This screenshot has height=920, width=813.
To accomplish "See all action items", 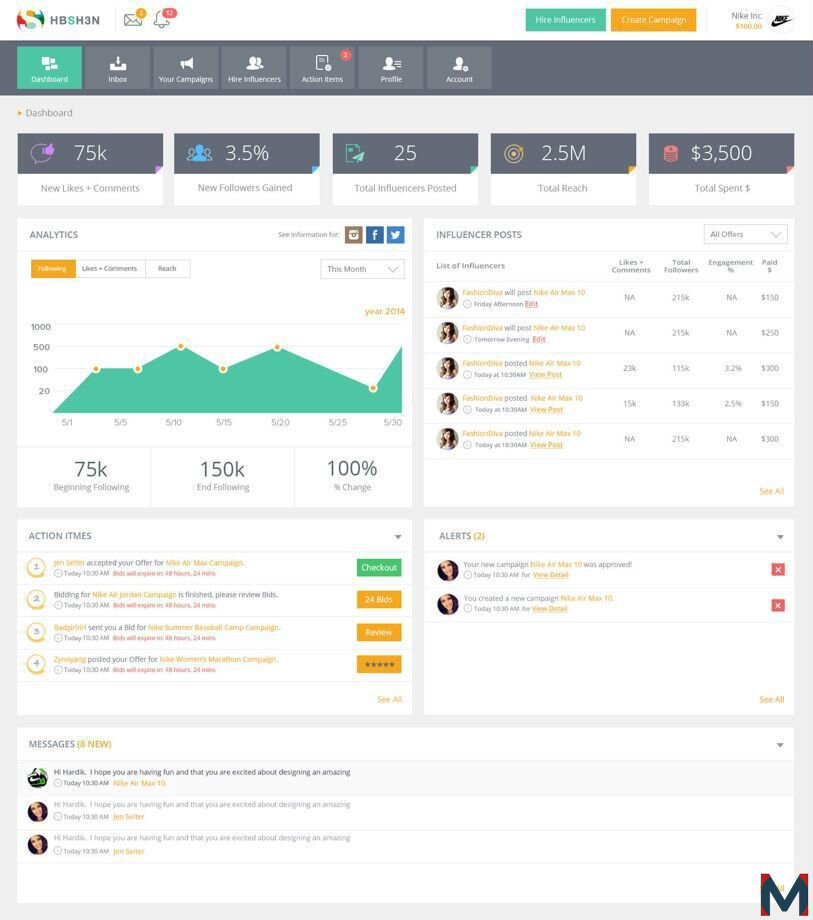I will point(389,699).
